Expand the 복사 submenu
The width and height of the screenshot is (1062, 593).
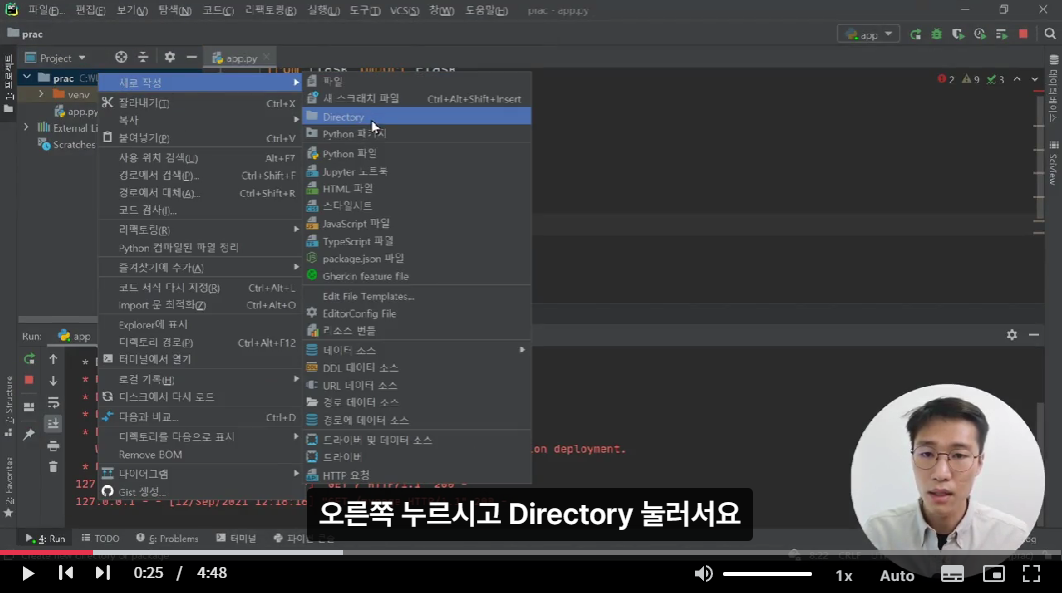200,120
